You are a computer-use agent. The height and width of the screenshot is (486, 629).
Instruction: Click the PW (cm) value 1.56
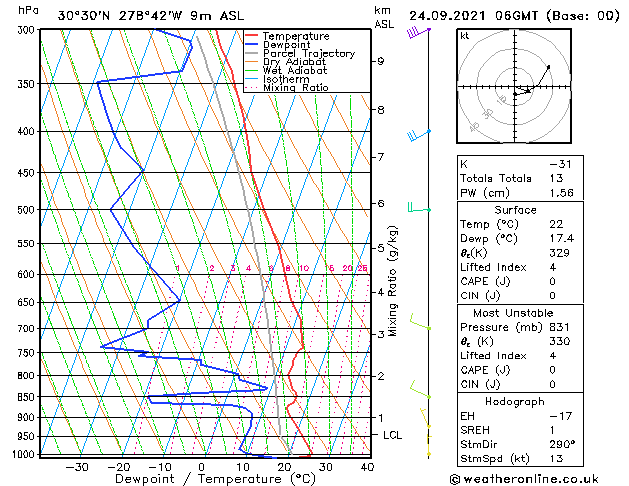pos(562,193)
